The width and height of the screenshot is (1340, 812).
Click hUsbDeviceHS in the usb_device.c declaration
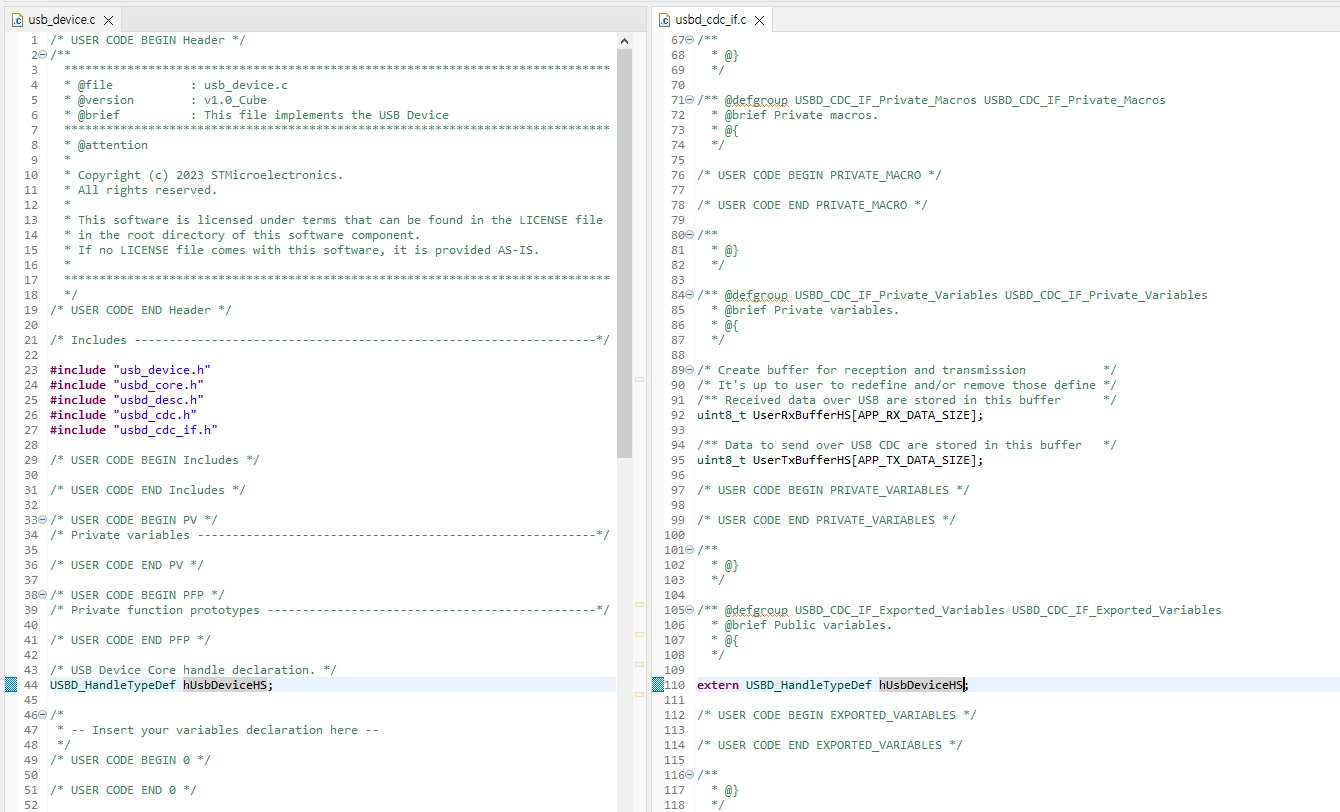click(227, 685)
